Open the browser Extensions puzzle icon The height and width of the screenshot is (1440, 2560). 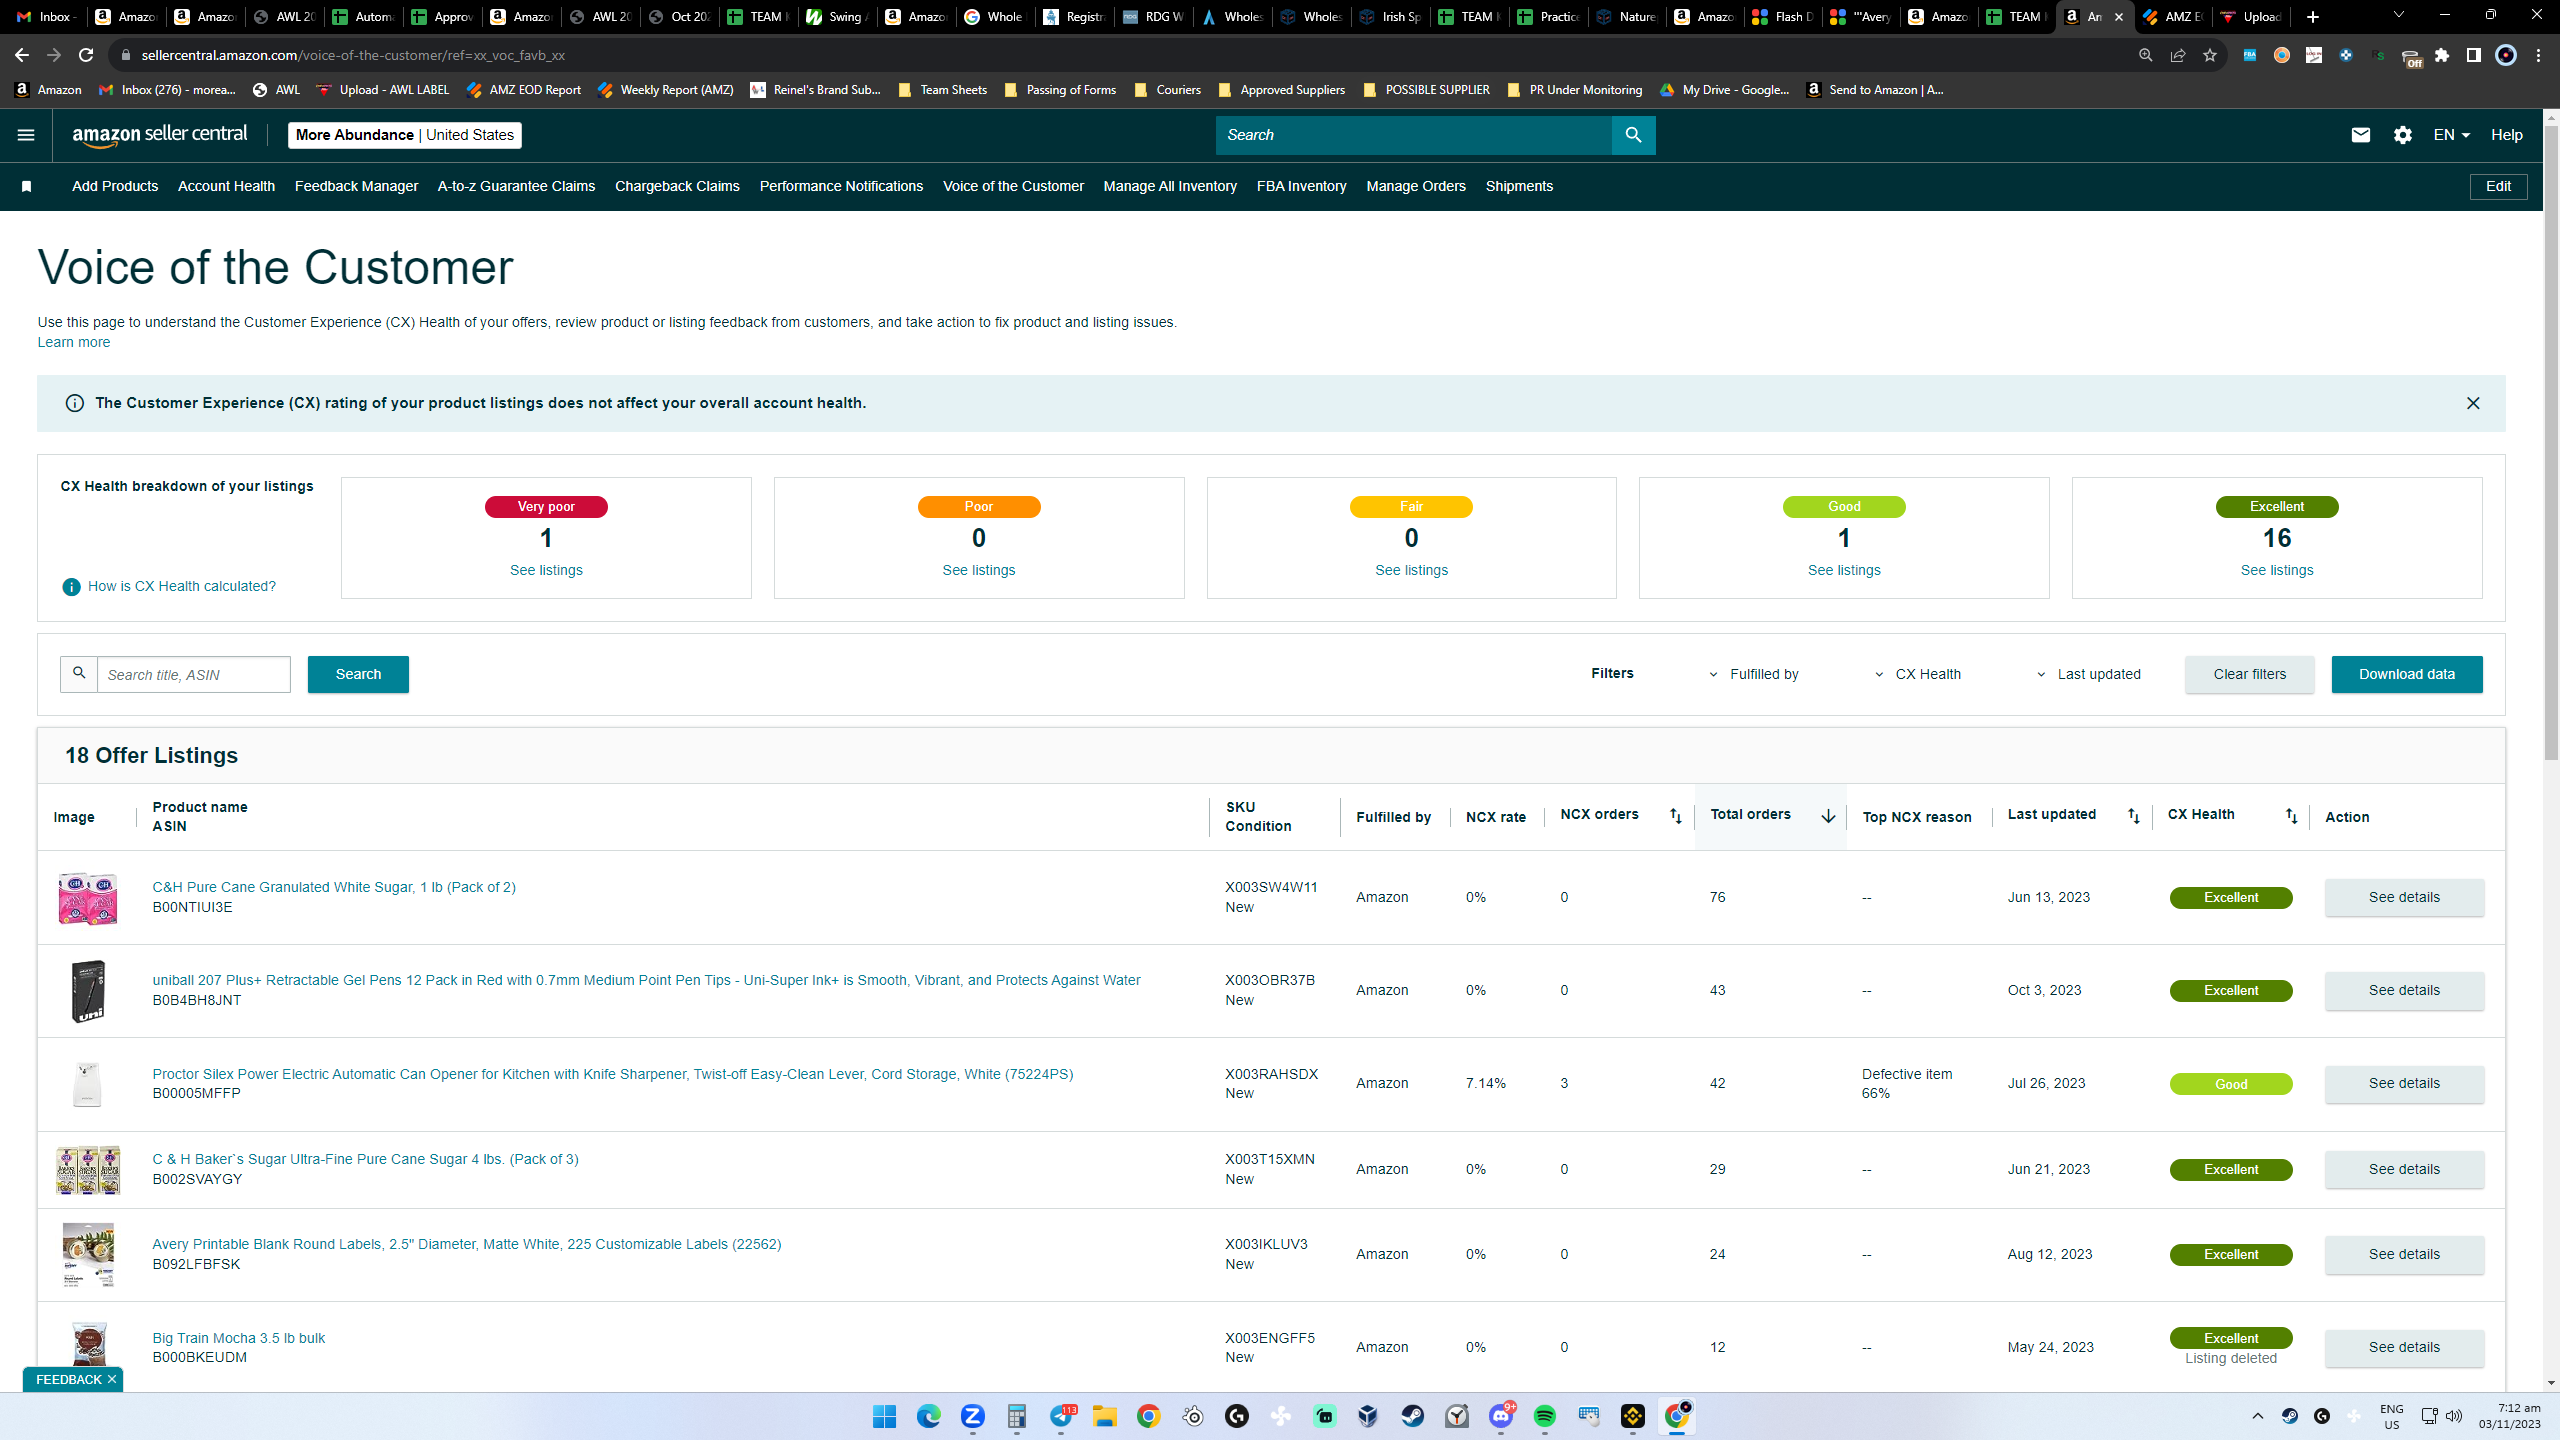[2442, 55]
